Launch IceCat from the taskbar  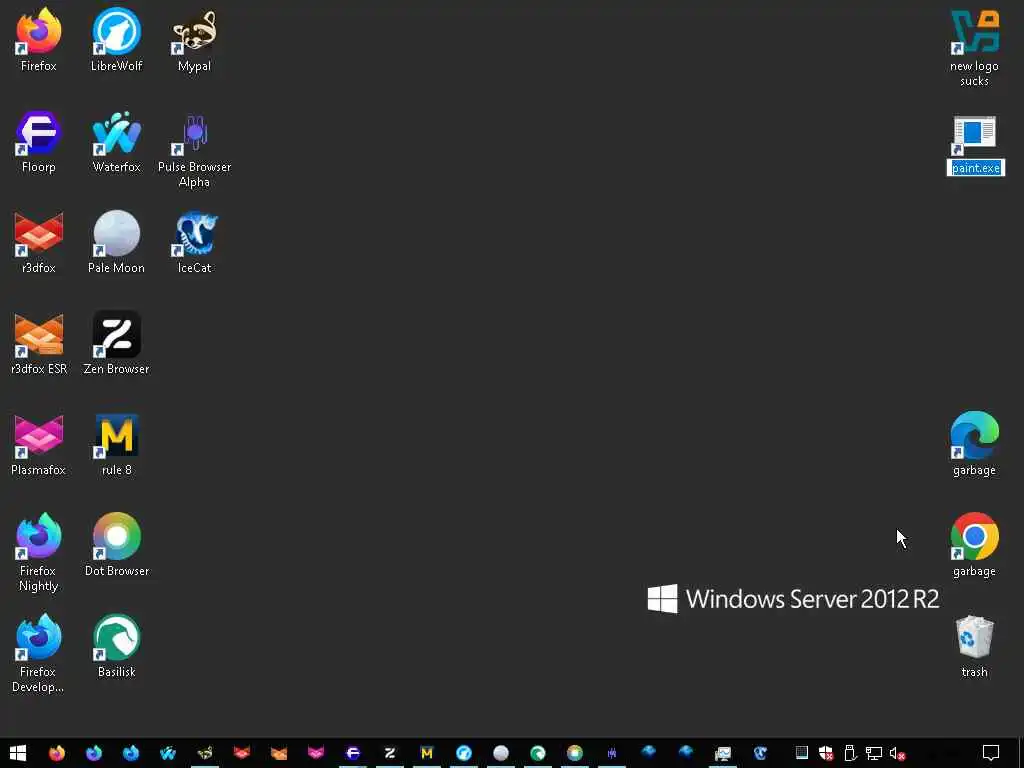[x=760, y=753]
